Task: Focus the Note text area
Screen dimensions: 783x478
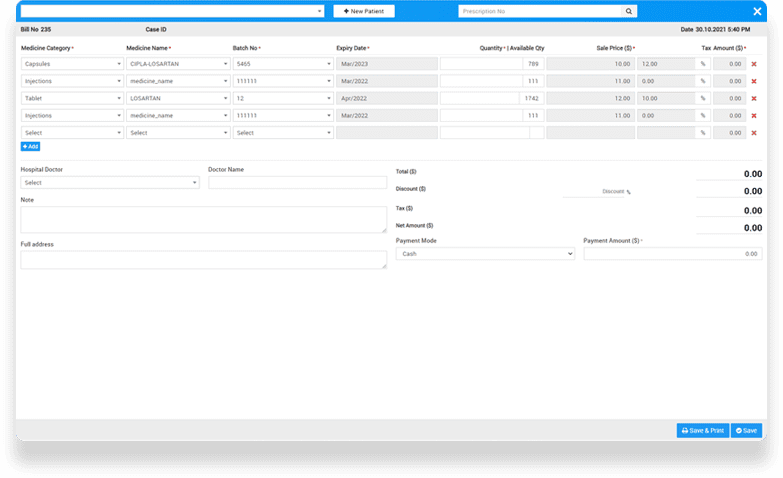Action: point(203,219)
